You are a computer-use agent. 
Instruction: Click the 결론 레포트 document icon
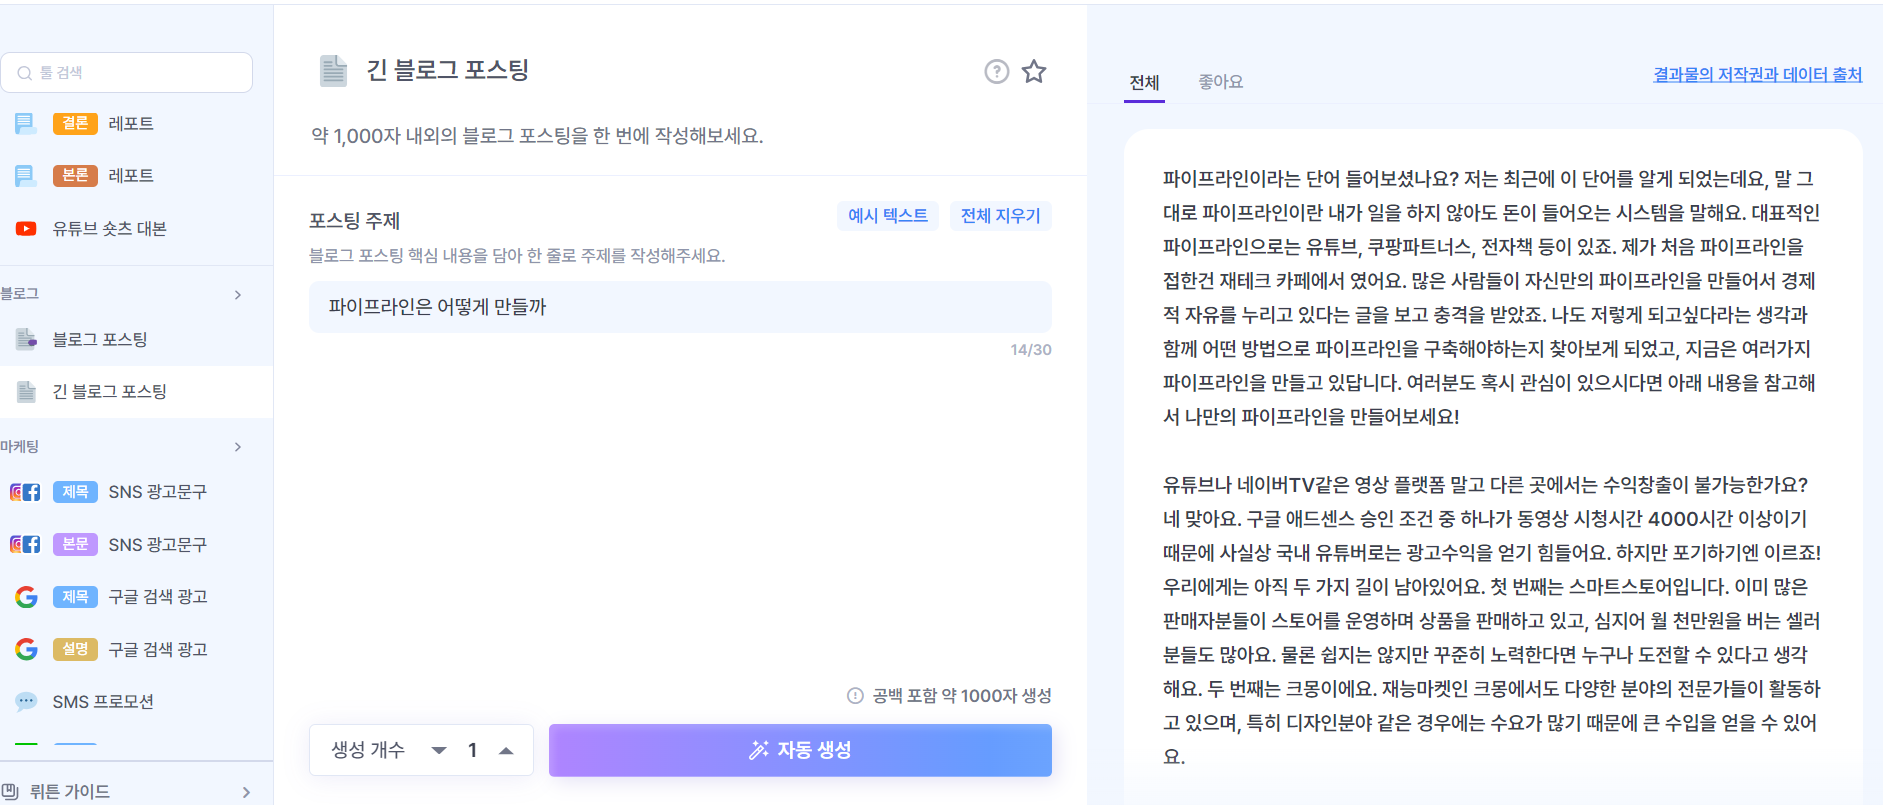(x=26, y=123)
